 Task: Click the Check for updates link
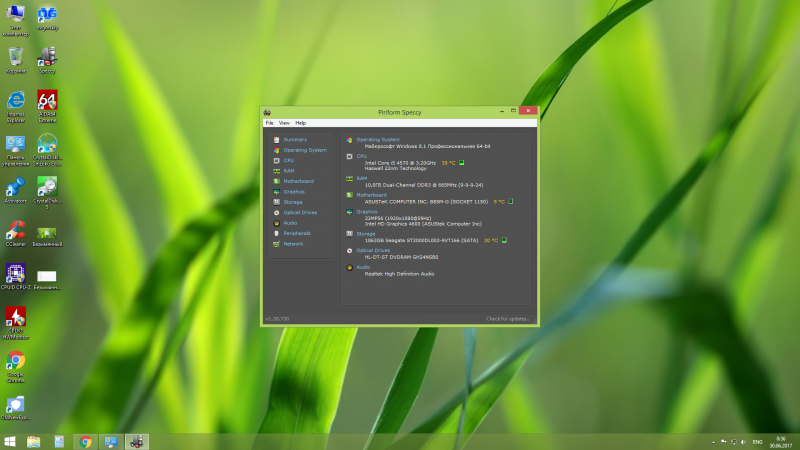pyautogui.click(x=509, y=318)
